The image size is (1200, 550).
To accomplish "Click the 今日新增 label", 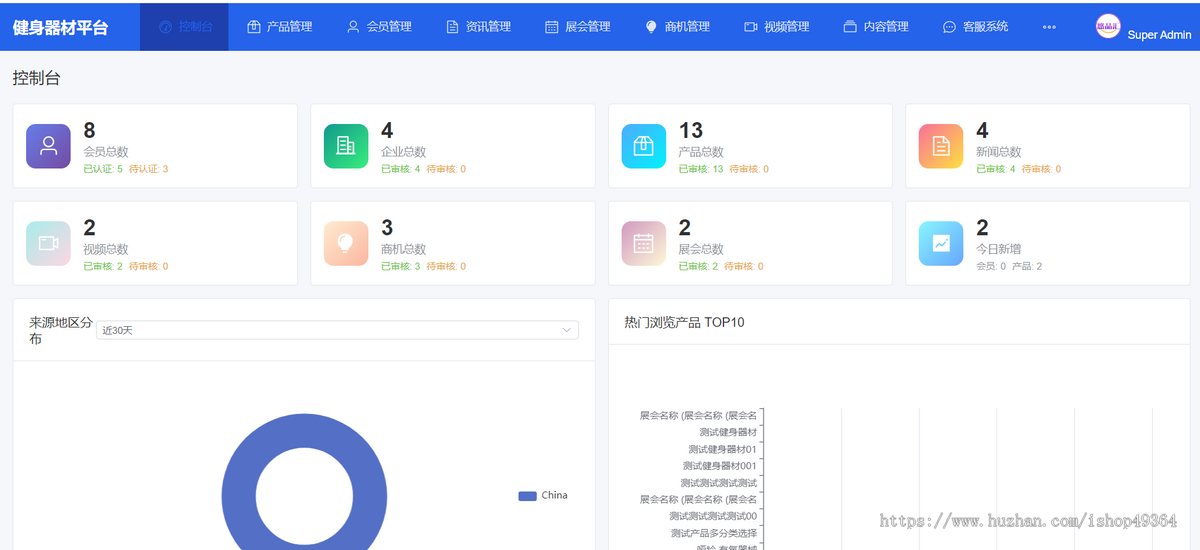I will (x=998, y=249).
